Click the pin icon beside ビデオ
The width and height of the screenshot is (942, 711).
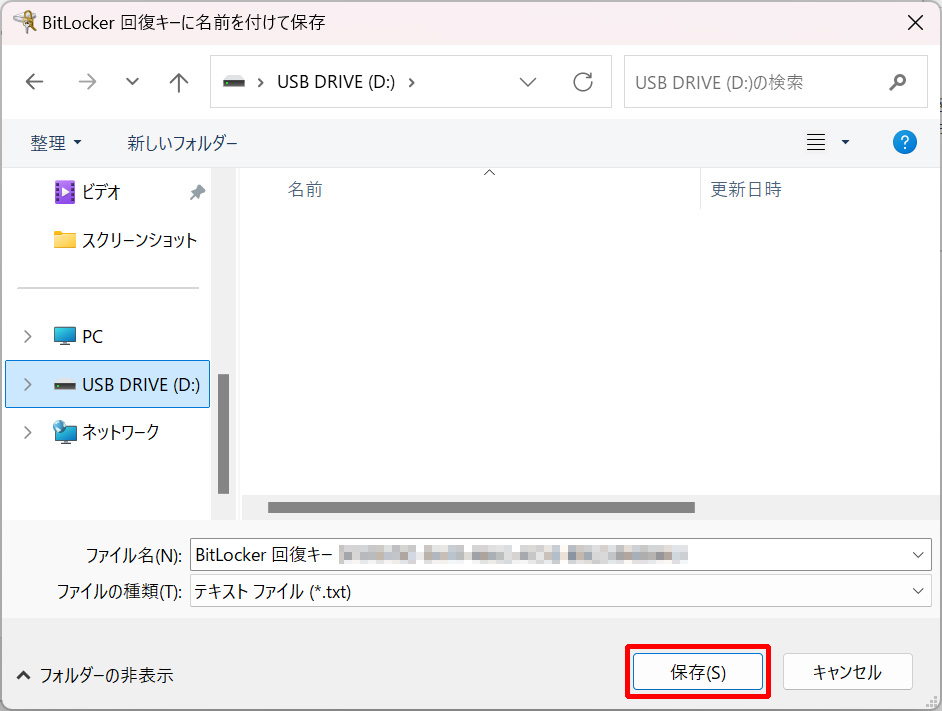tap(197, 192)
